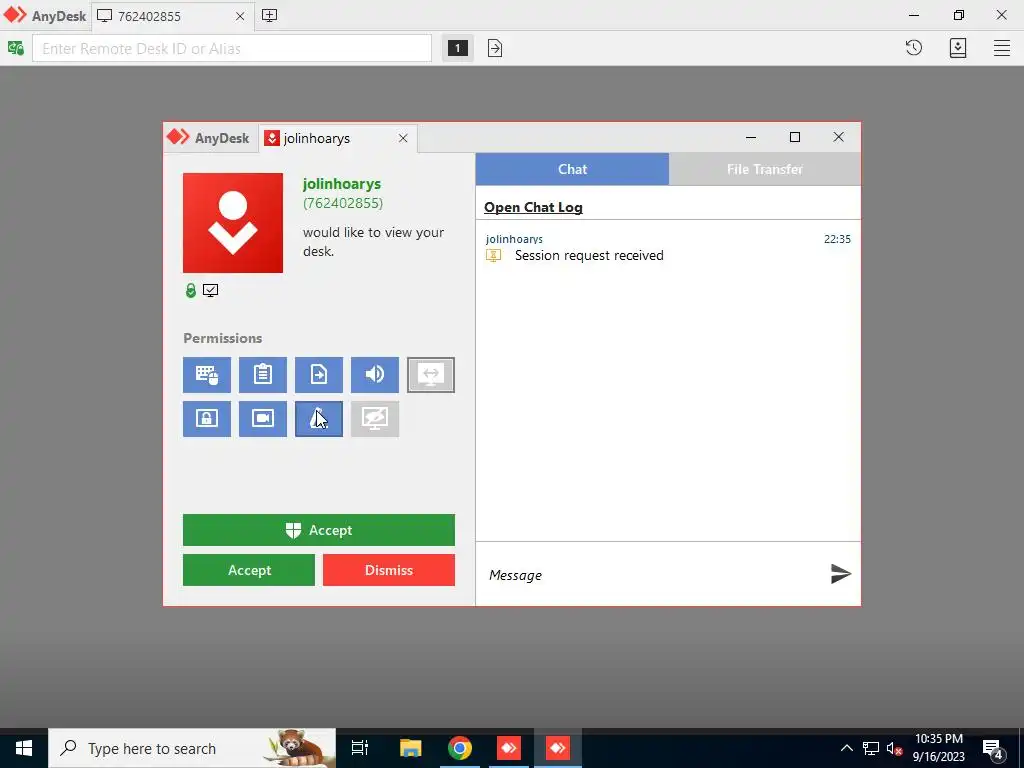This screenshot has width=1024, height=768.
Task: Click the 'Session request received' message
Action: pyautogui.click(x=589, y=255)
